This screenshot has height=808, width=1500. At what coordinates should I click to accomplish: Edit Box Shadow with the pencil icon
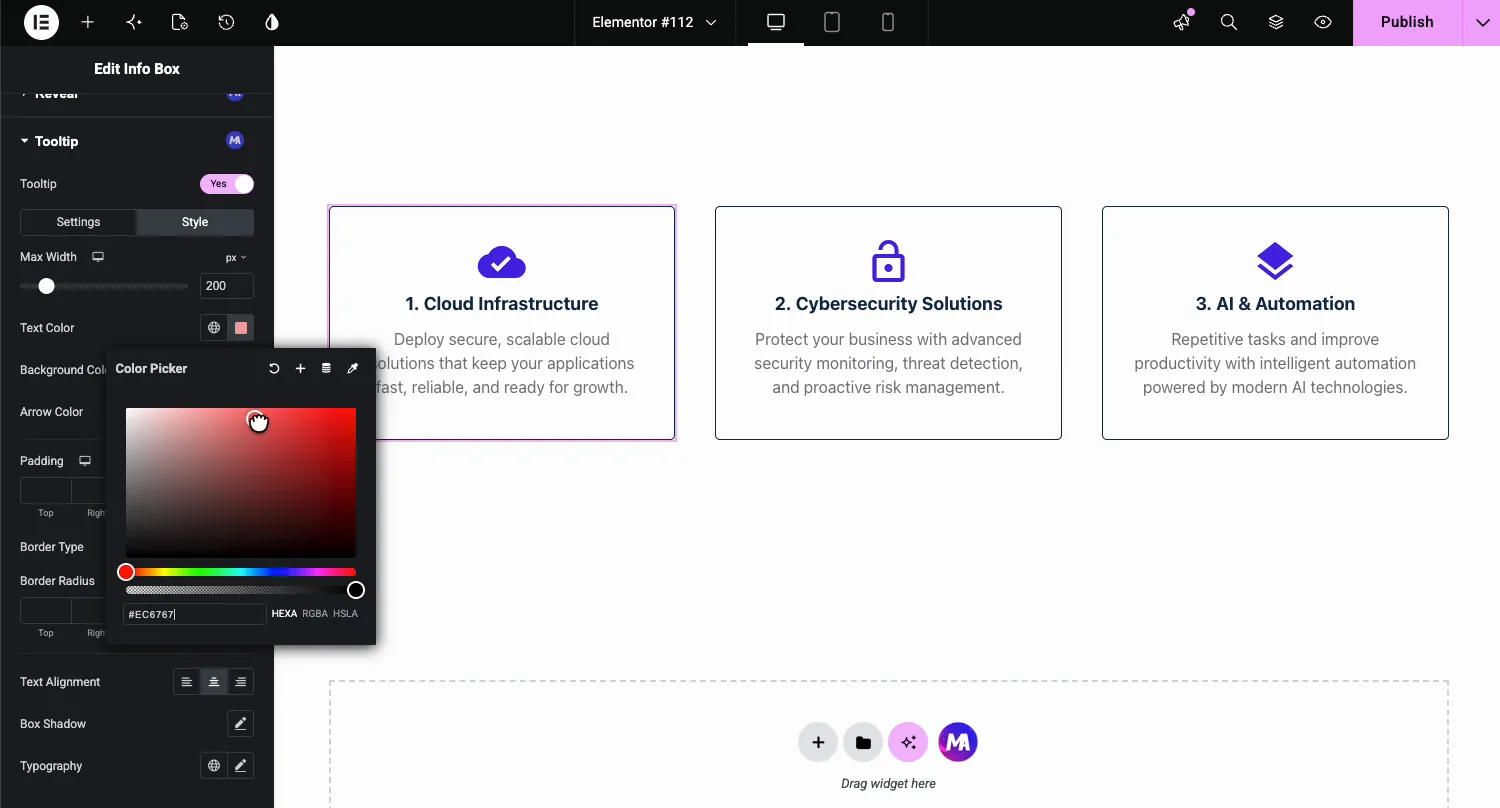pos(240,724)
